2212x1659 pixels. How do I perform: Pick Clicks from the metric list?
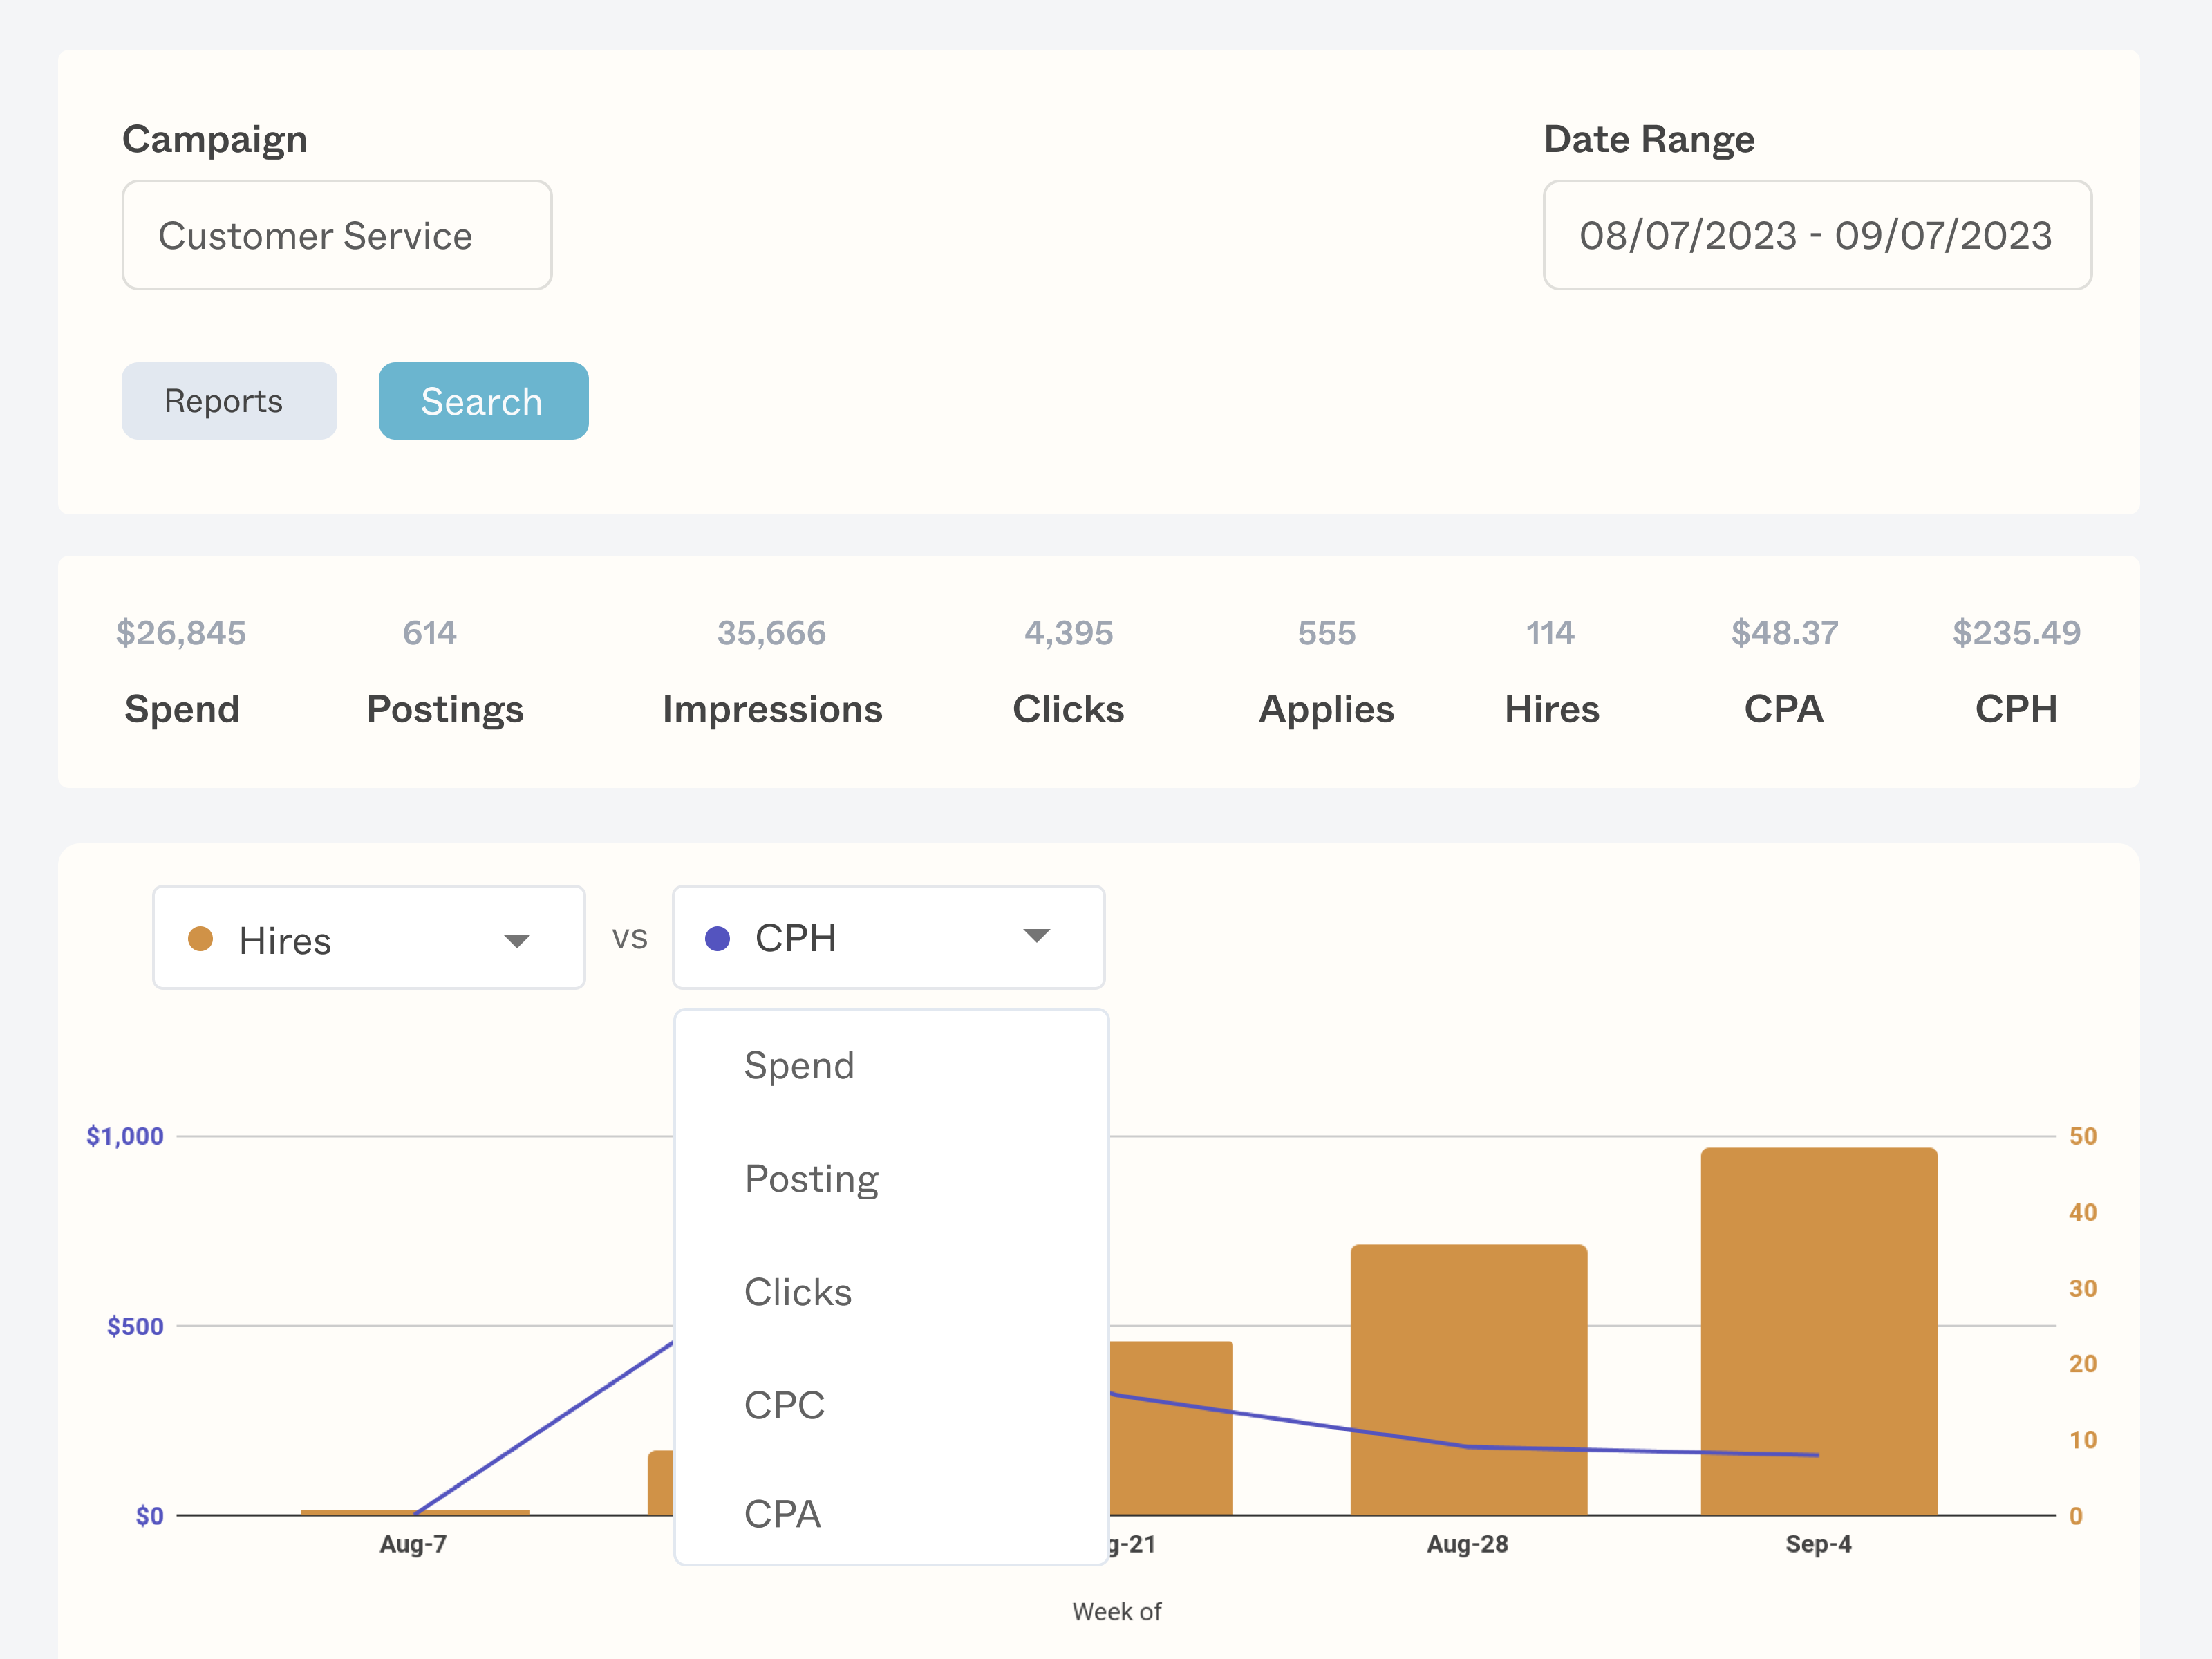coord(797,1292)
